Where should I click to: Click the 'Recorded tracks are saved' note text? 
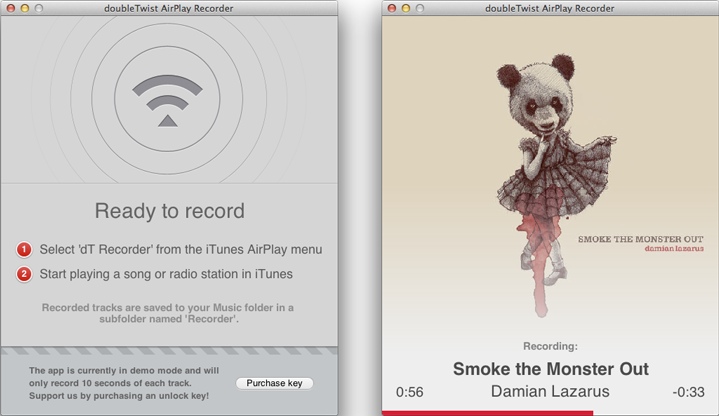(x=168, y=313)
